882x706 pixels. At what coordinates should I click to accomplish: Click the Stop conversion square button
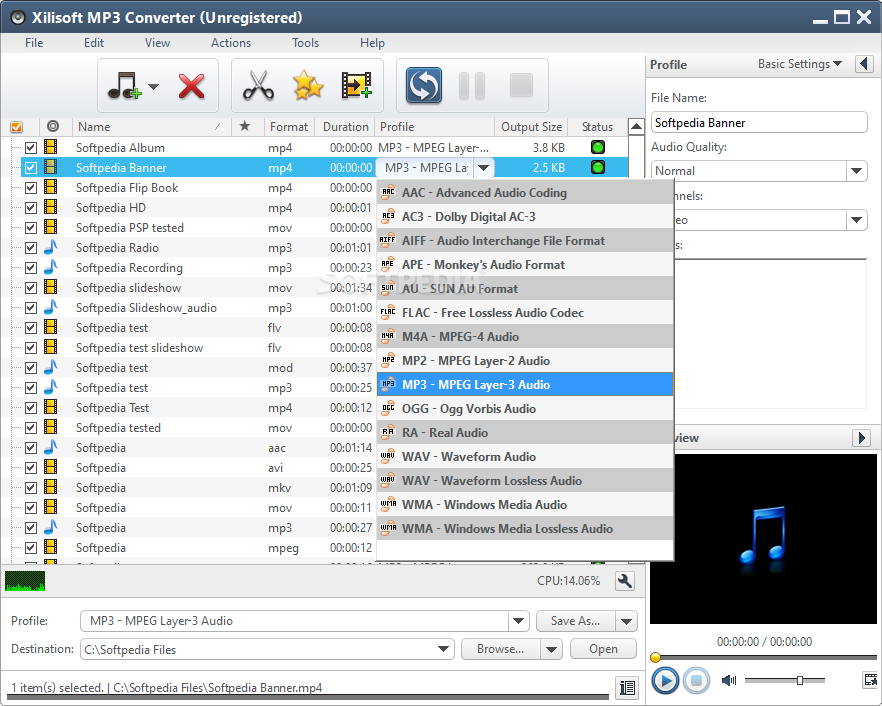coord(521,86)
